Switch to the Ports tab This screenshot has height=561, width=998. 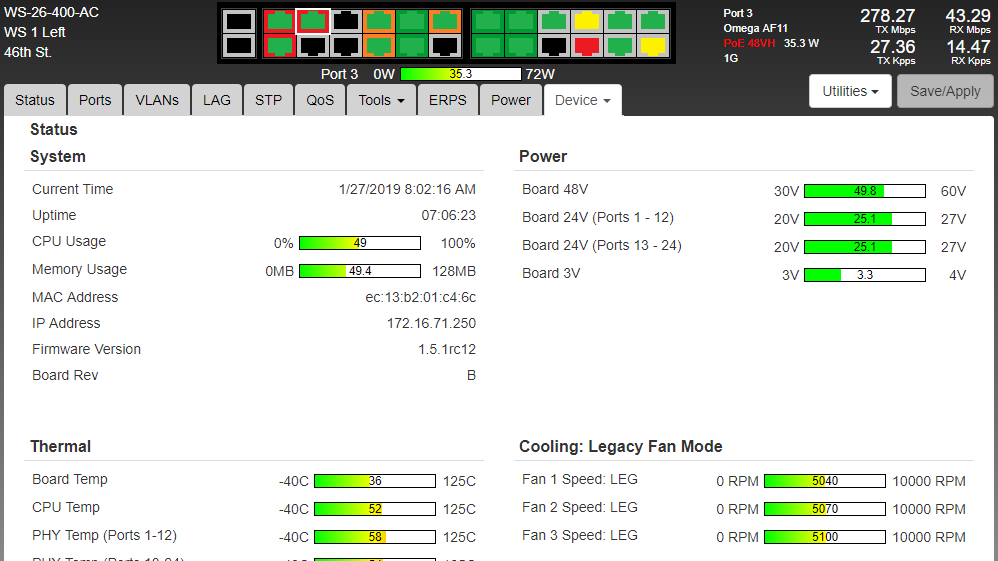pyautogui.click(x=95, y=100)
